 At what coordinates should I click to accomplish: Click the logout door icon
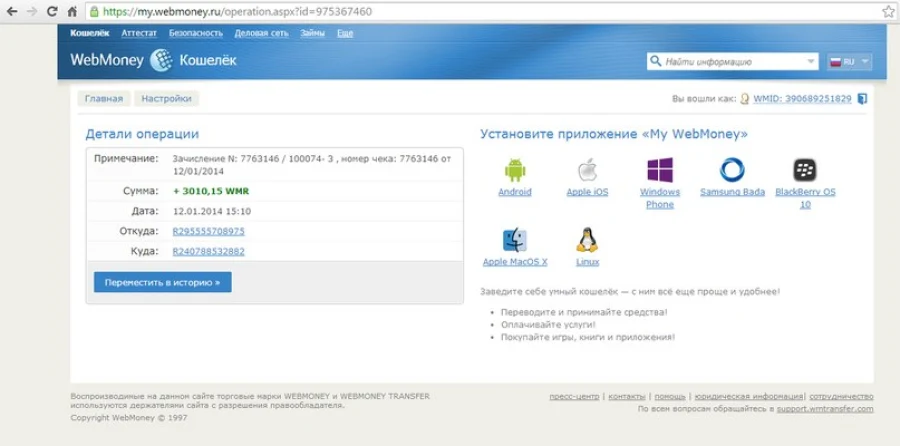[862, 99]
